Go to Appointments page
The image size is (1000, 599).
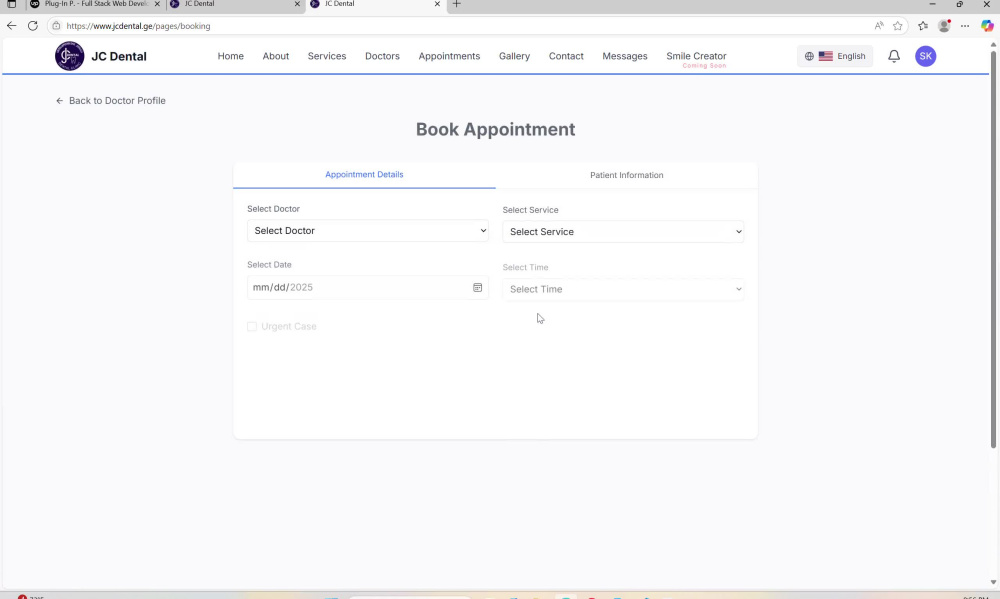449,56
